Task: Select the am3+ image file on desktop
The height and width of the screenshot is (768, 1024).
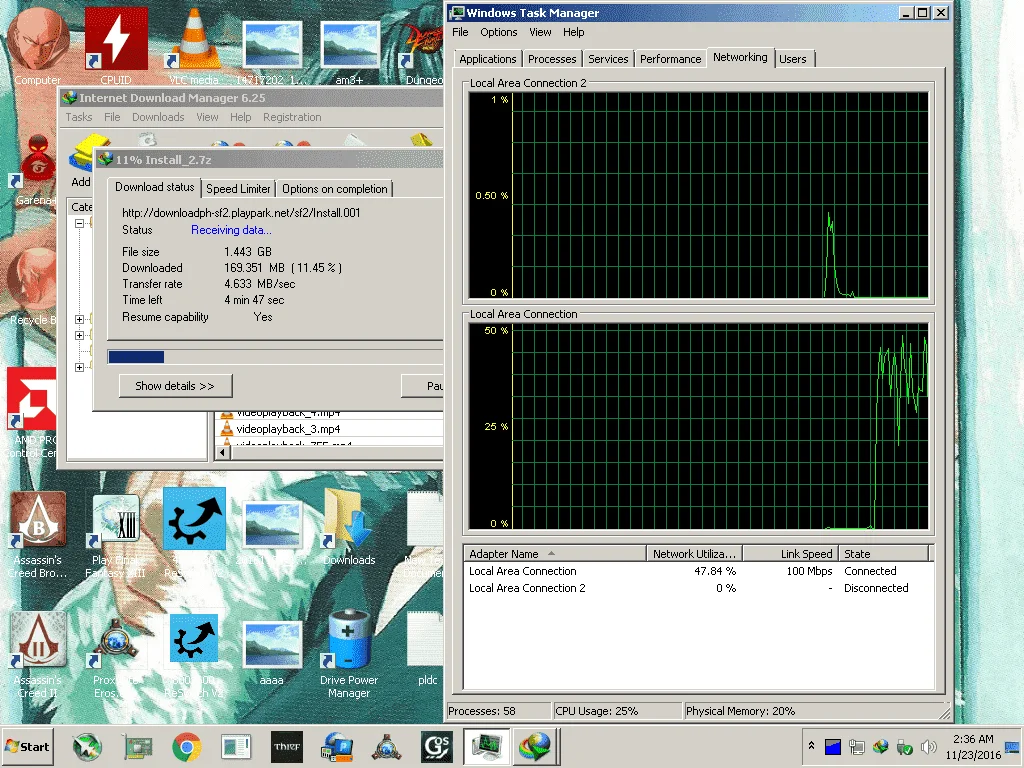Action: tap(349, 52)
